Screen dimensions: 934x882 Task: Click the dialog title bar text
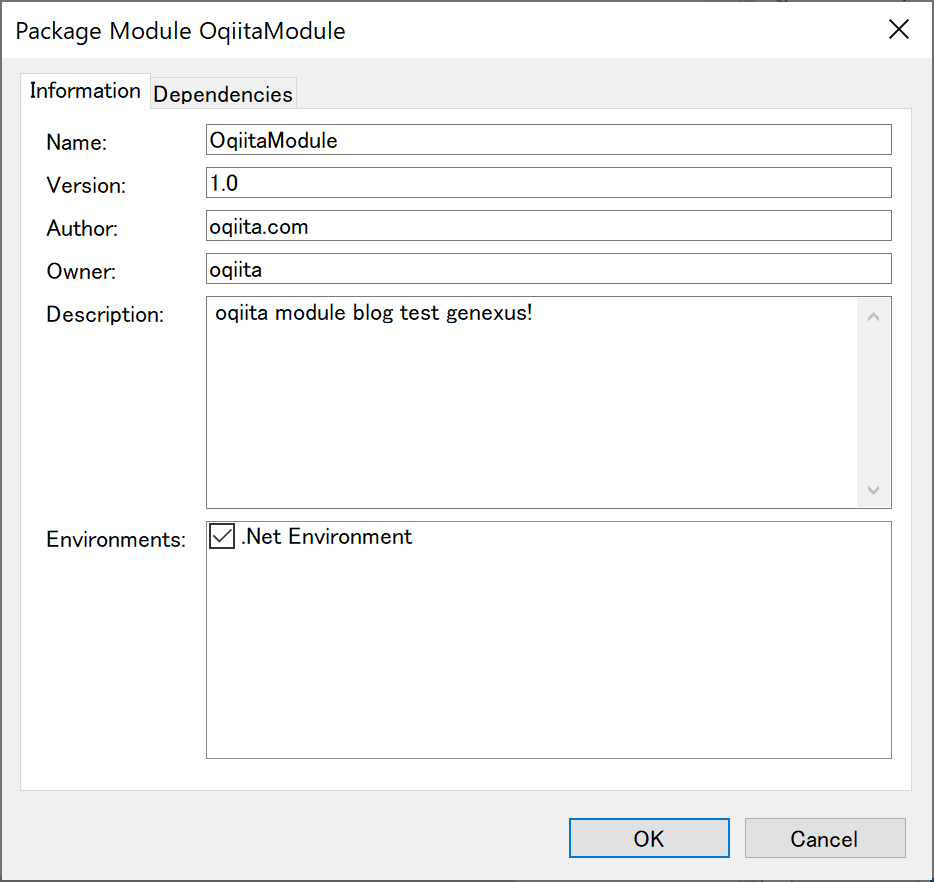[180, 31]
